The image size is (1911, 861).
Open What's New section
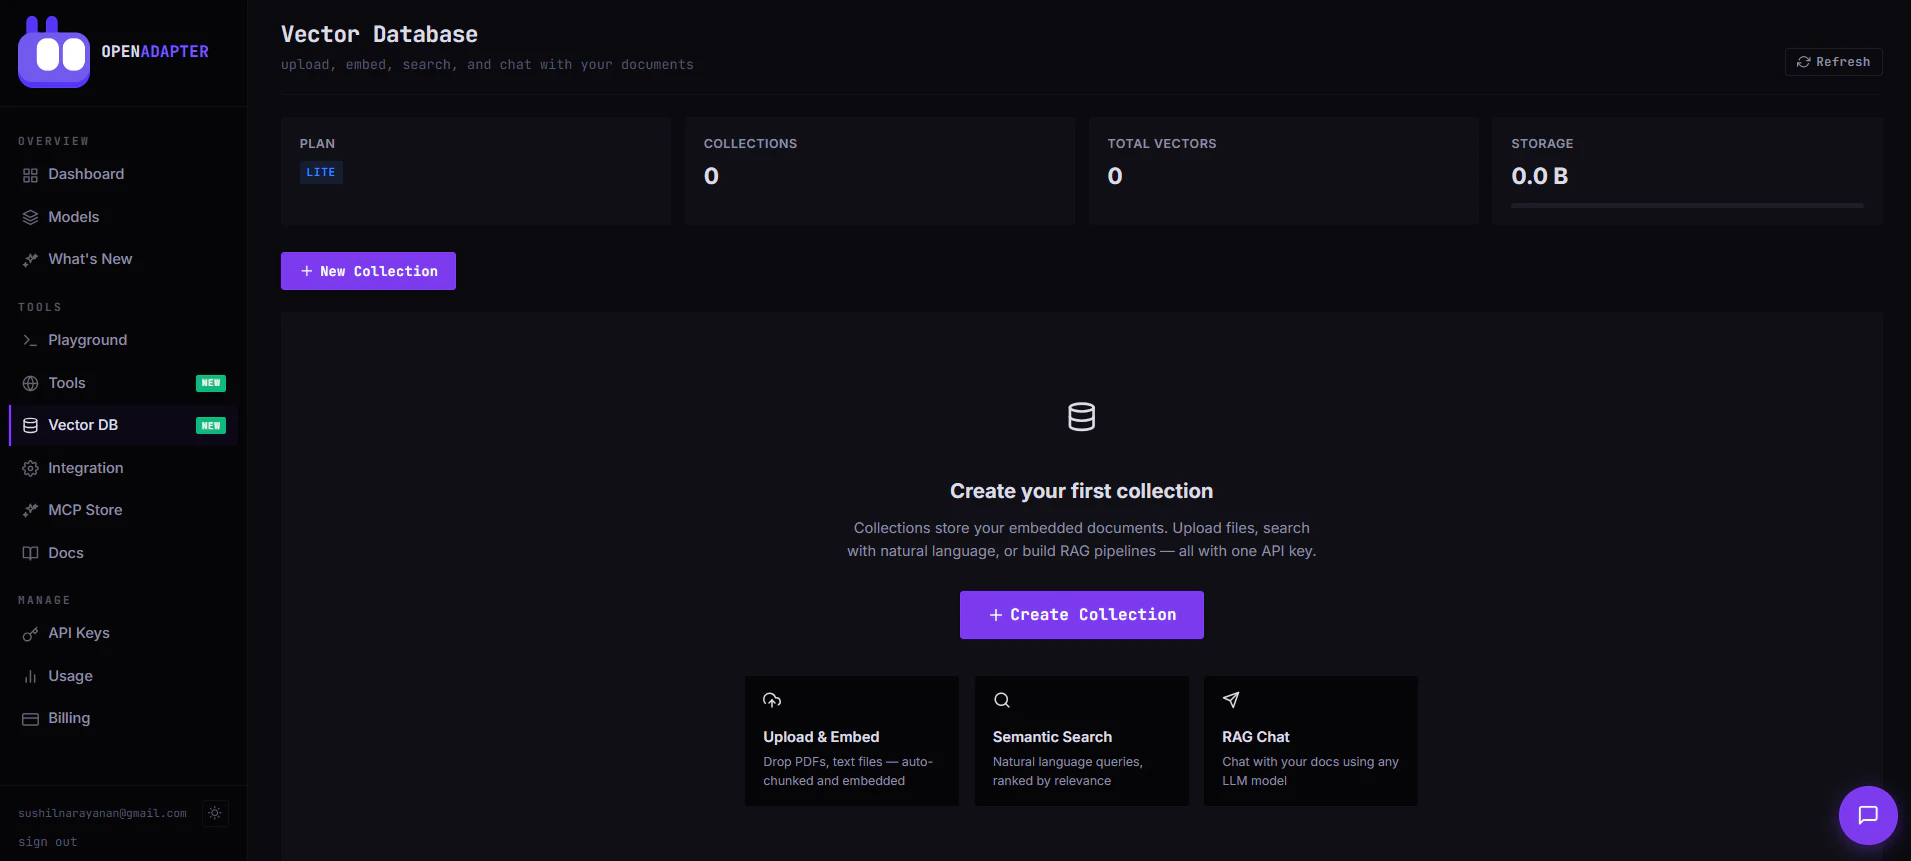pyautogui.click(x=123, y=259)
